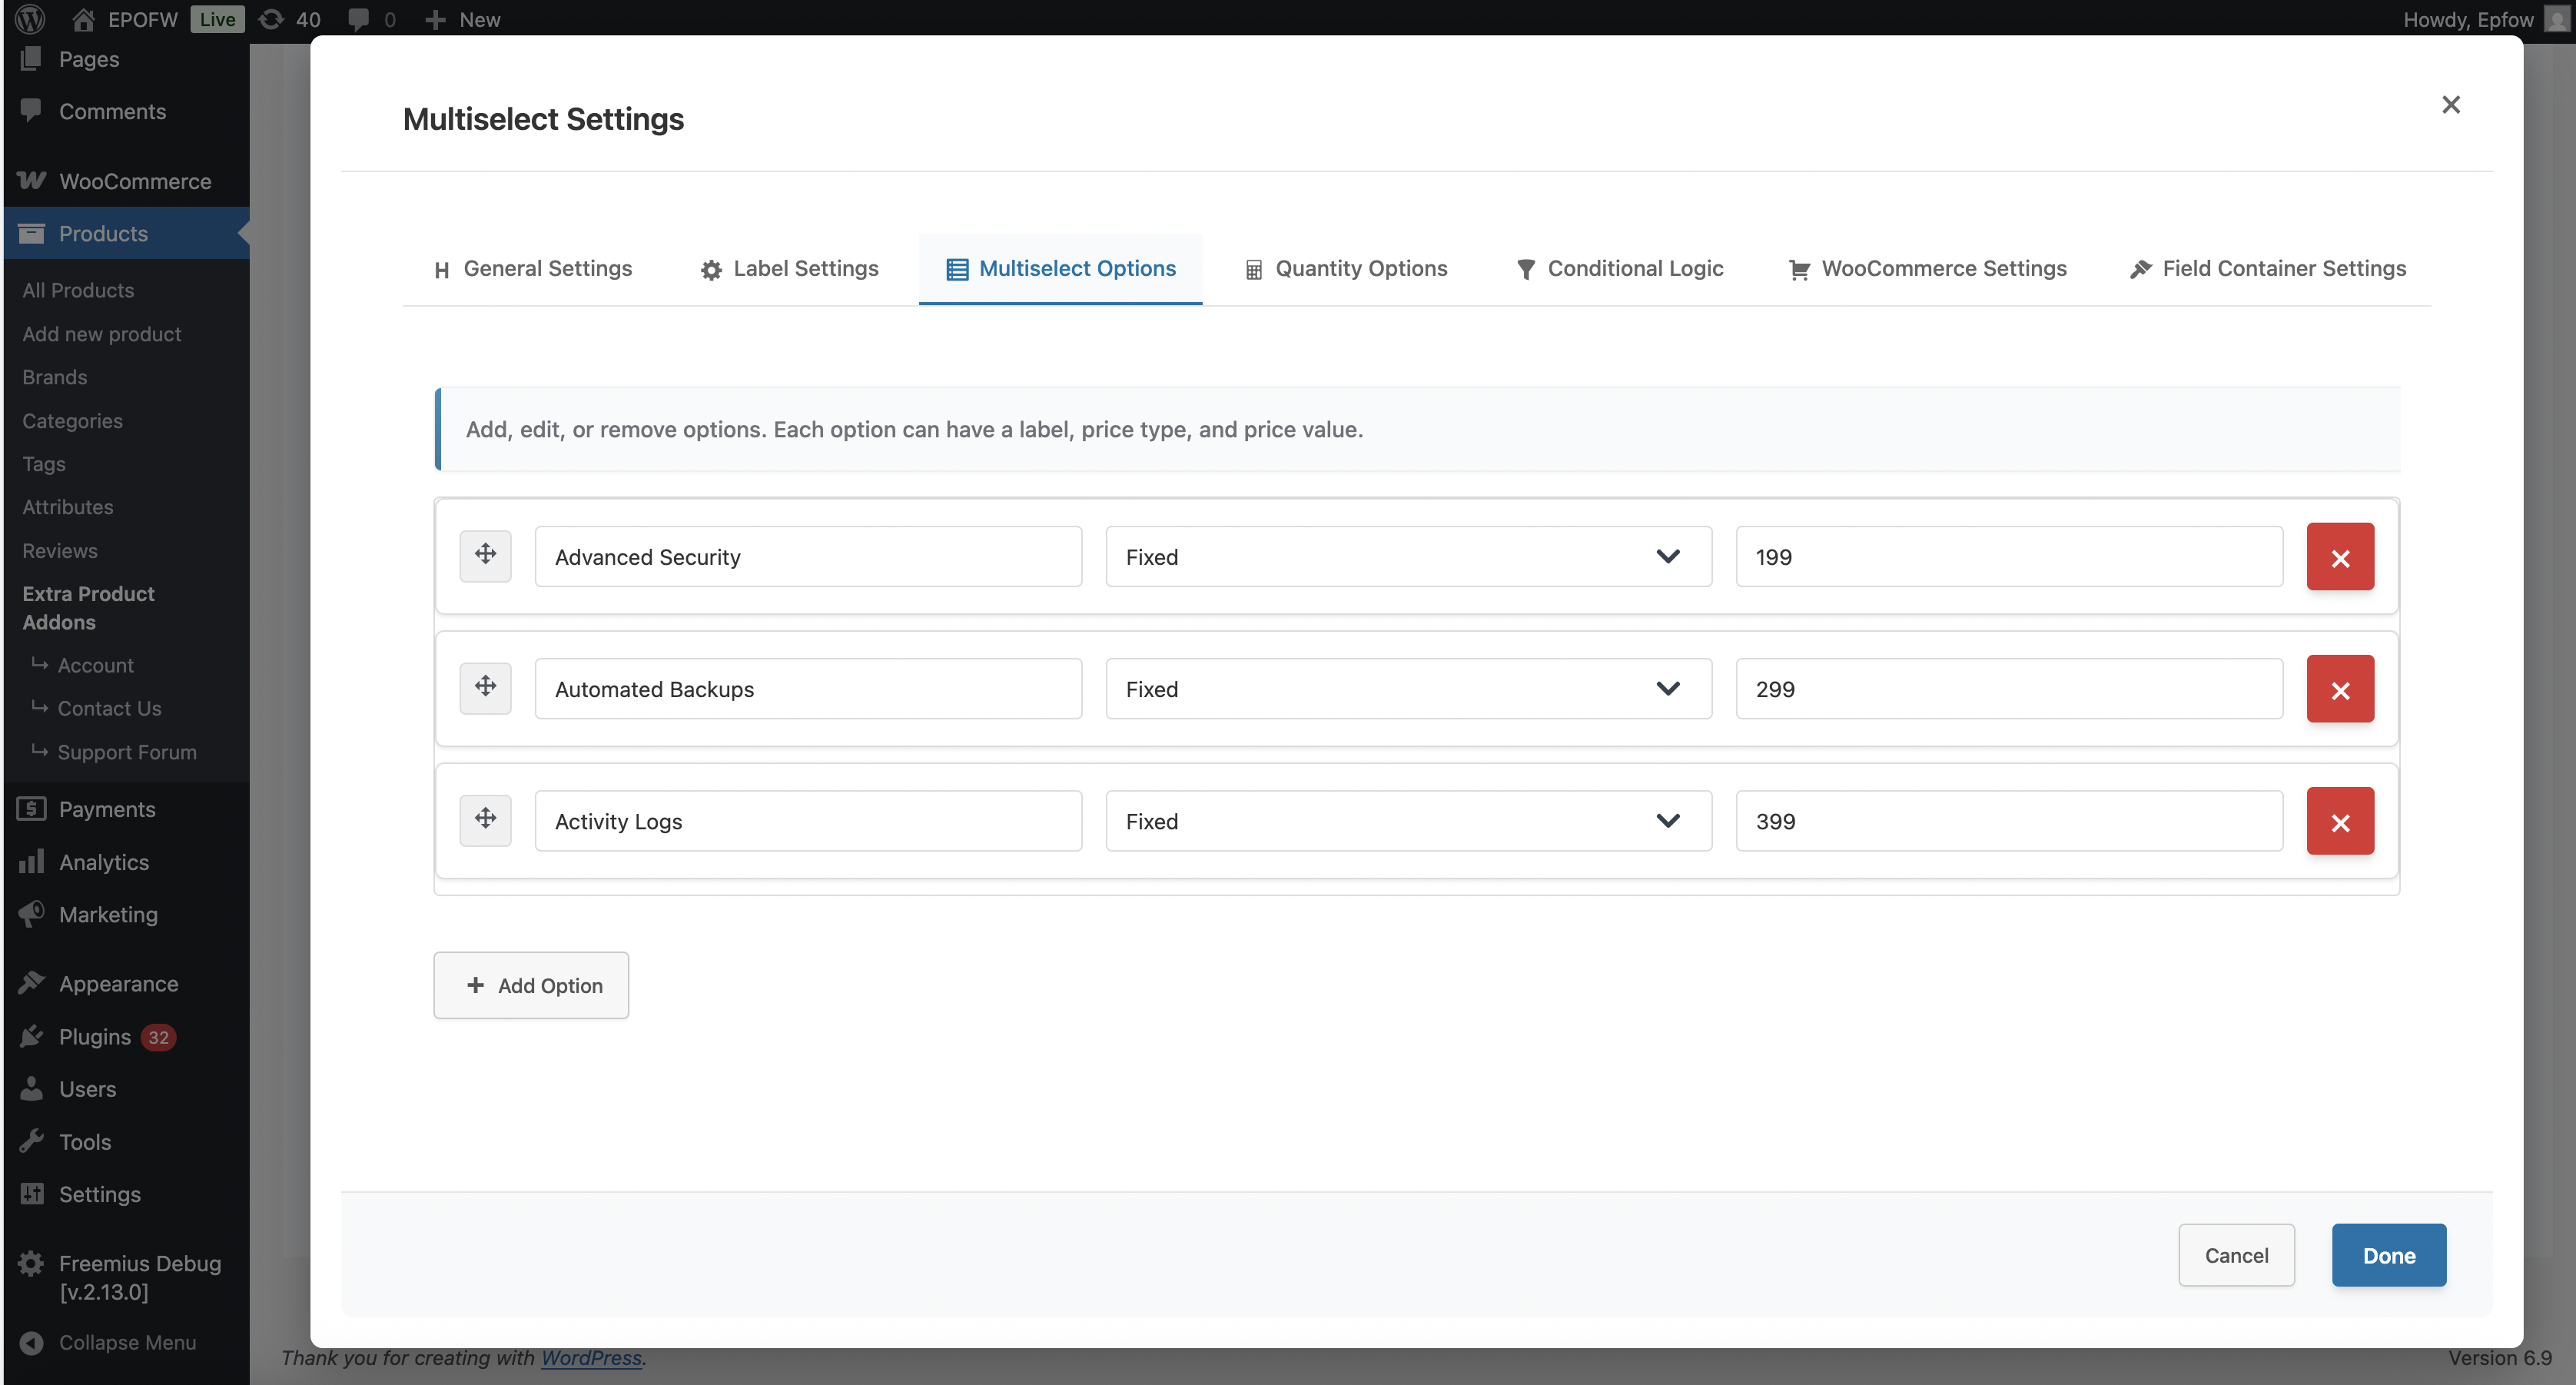Click drag handle for Automated Backups option
The image size is (2576, 1385).
(485, 687)
